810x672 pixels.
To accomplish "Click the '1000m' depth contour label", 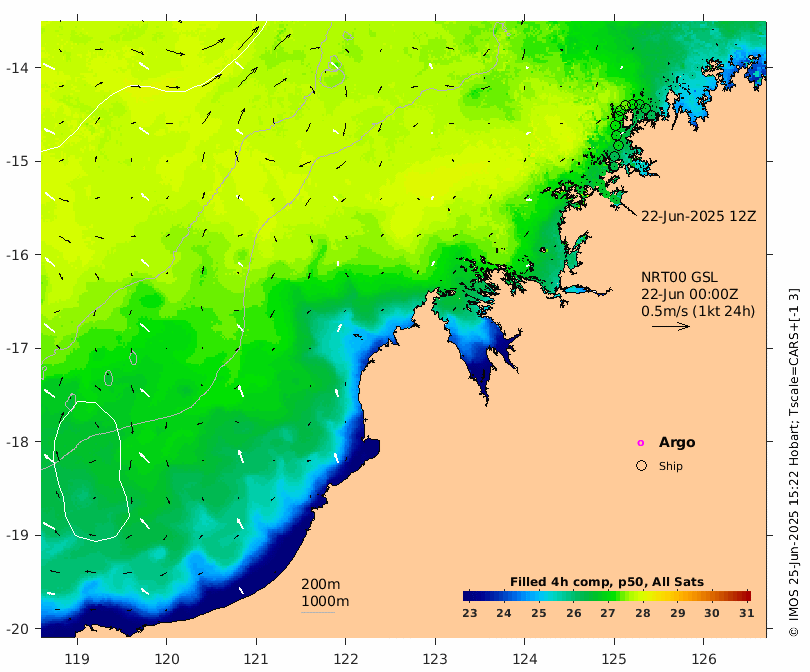I will (325, 601).
